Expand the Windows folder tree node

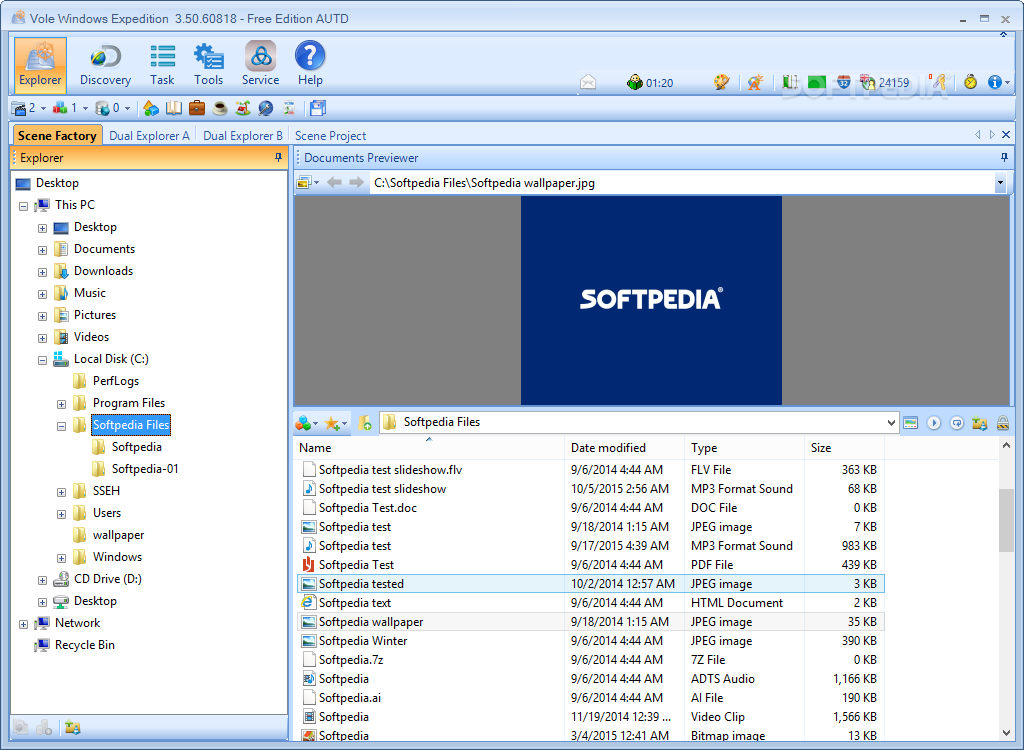tap(61, 559)
